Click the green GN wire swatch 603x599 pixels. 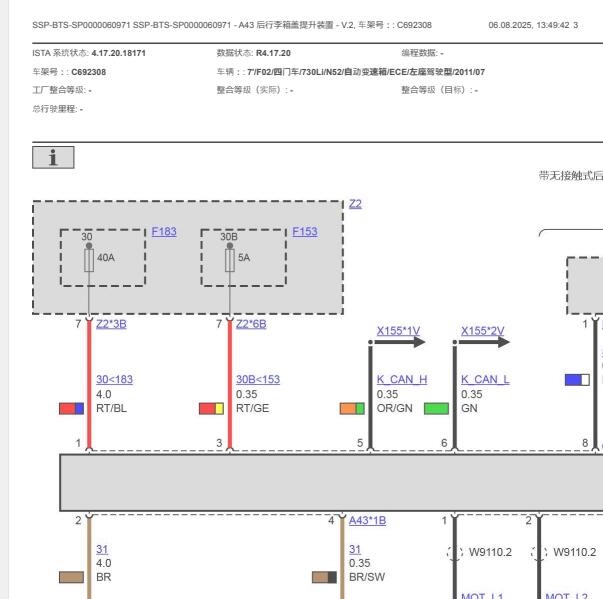(x=436, y=408)
